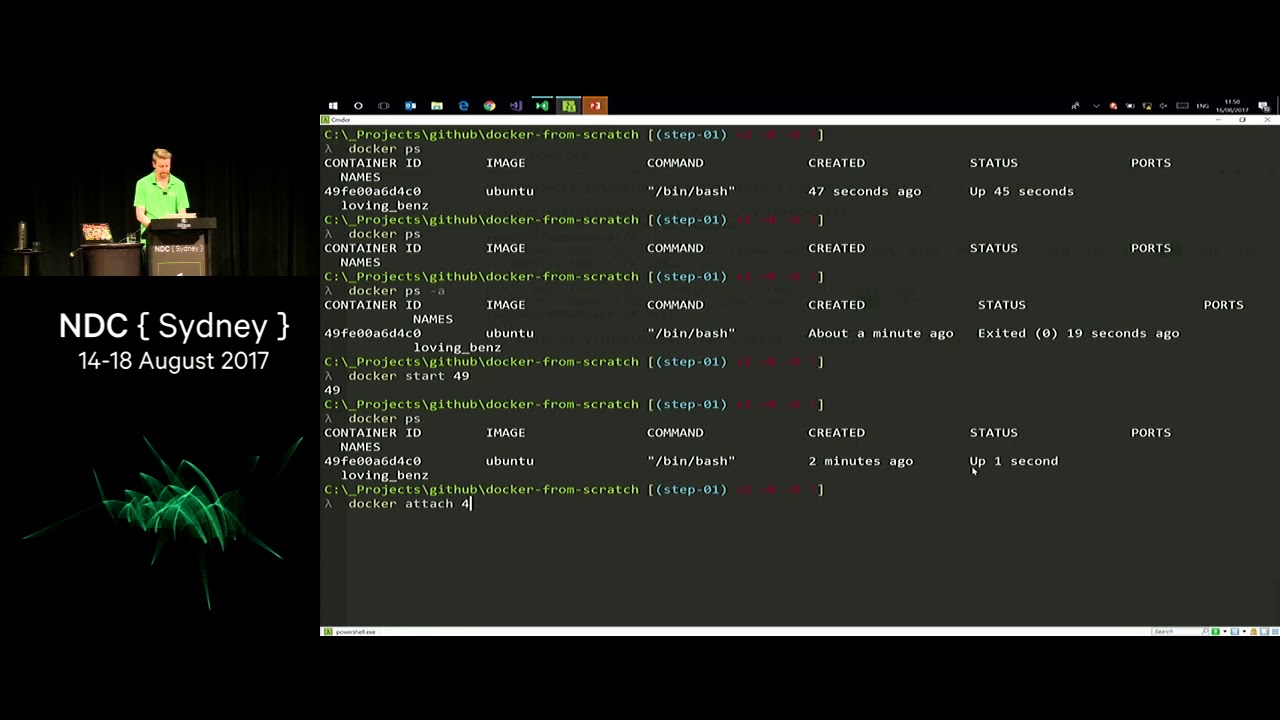The height and width of the screenshot is (720, 1280).
Task: Open Visual Studio Code green taskbar icon
Action: coord(542,105)
